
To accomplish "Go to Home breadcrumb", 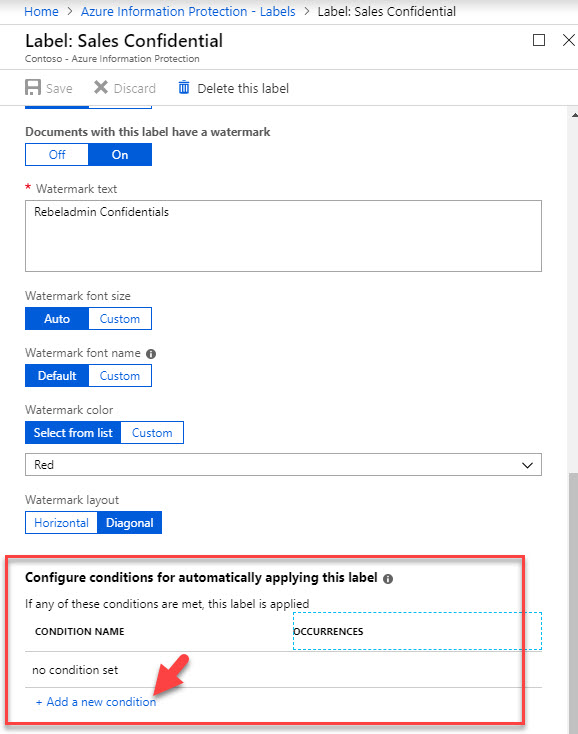I will [x=41, y=11].
